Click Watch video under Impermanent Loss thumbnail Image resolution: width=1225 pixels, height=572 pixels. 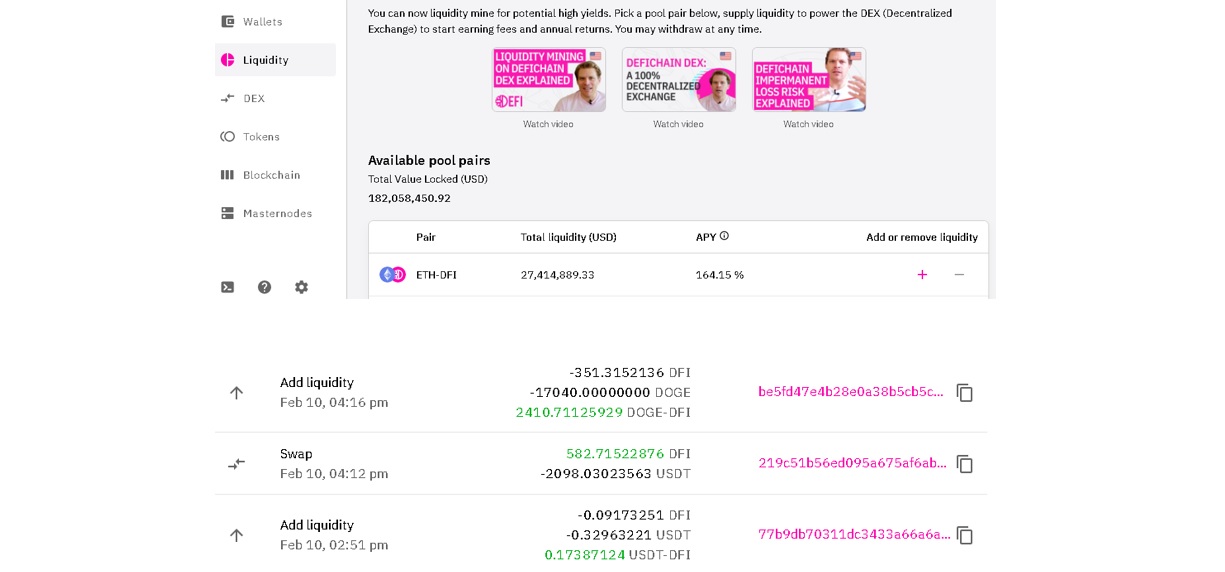click(x=808, y=124)
